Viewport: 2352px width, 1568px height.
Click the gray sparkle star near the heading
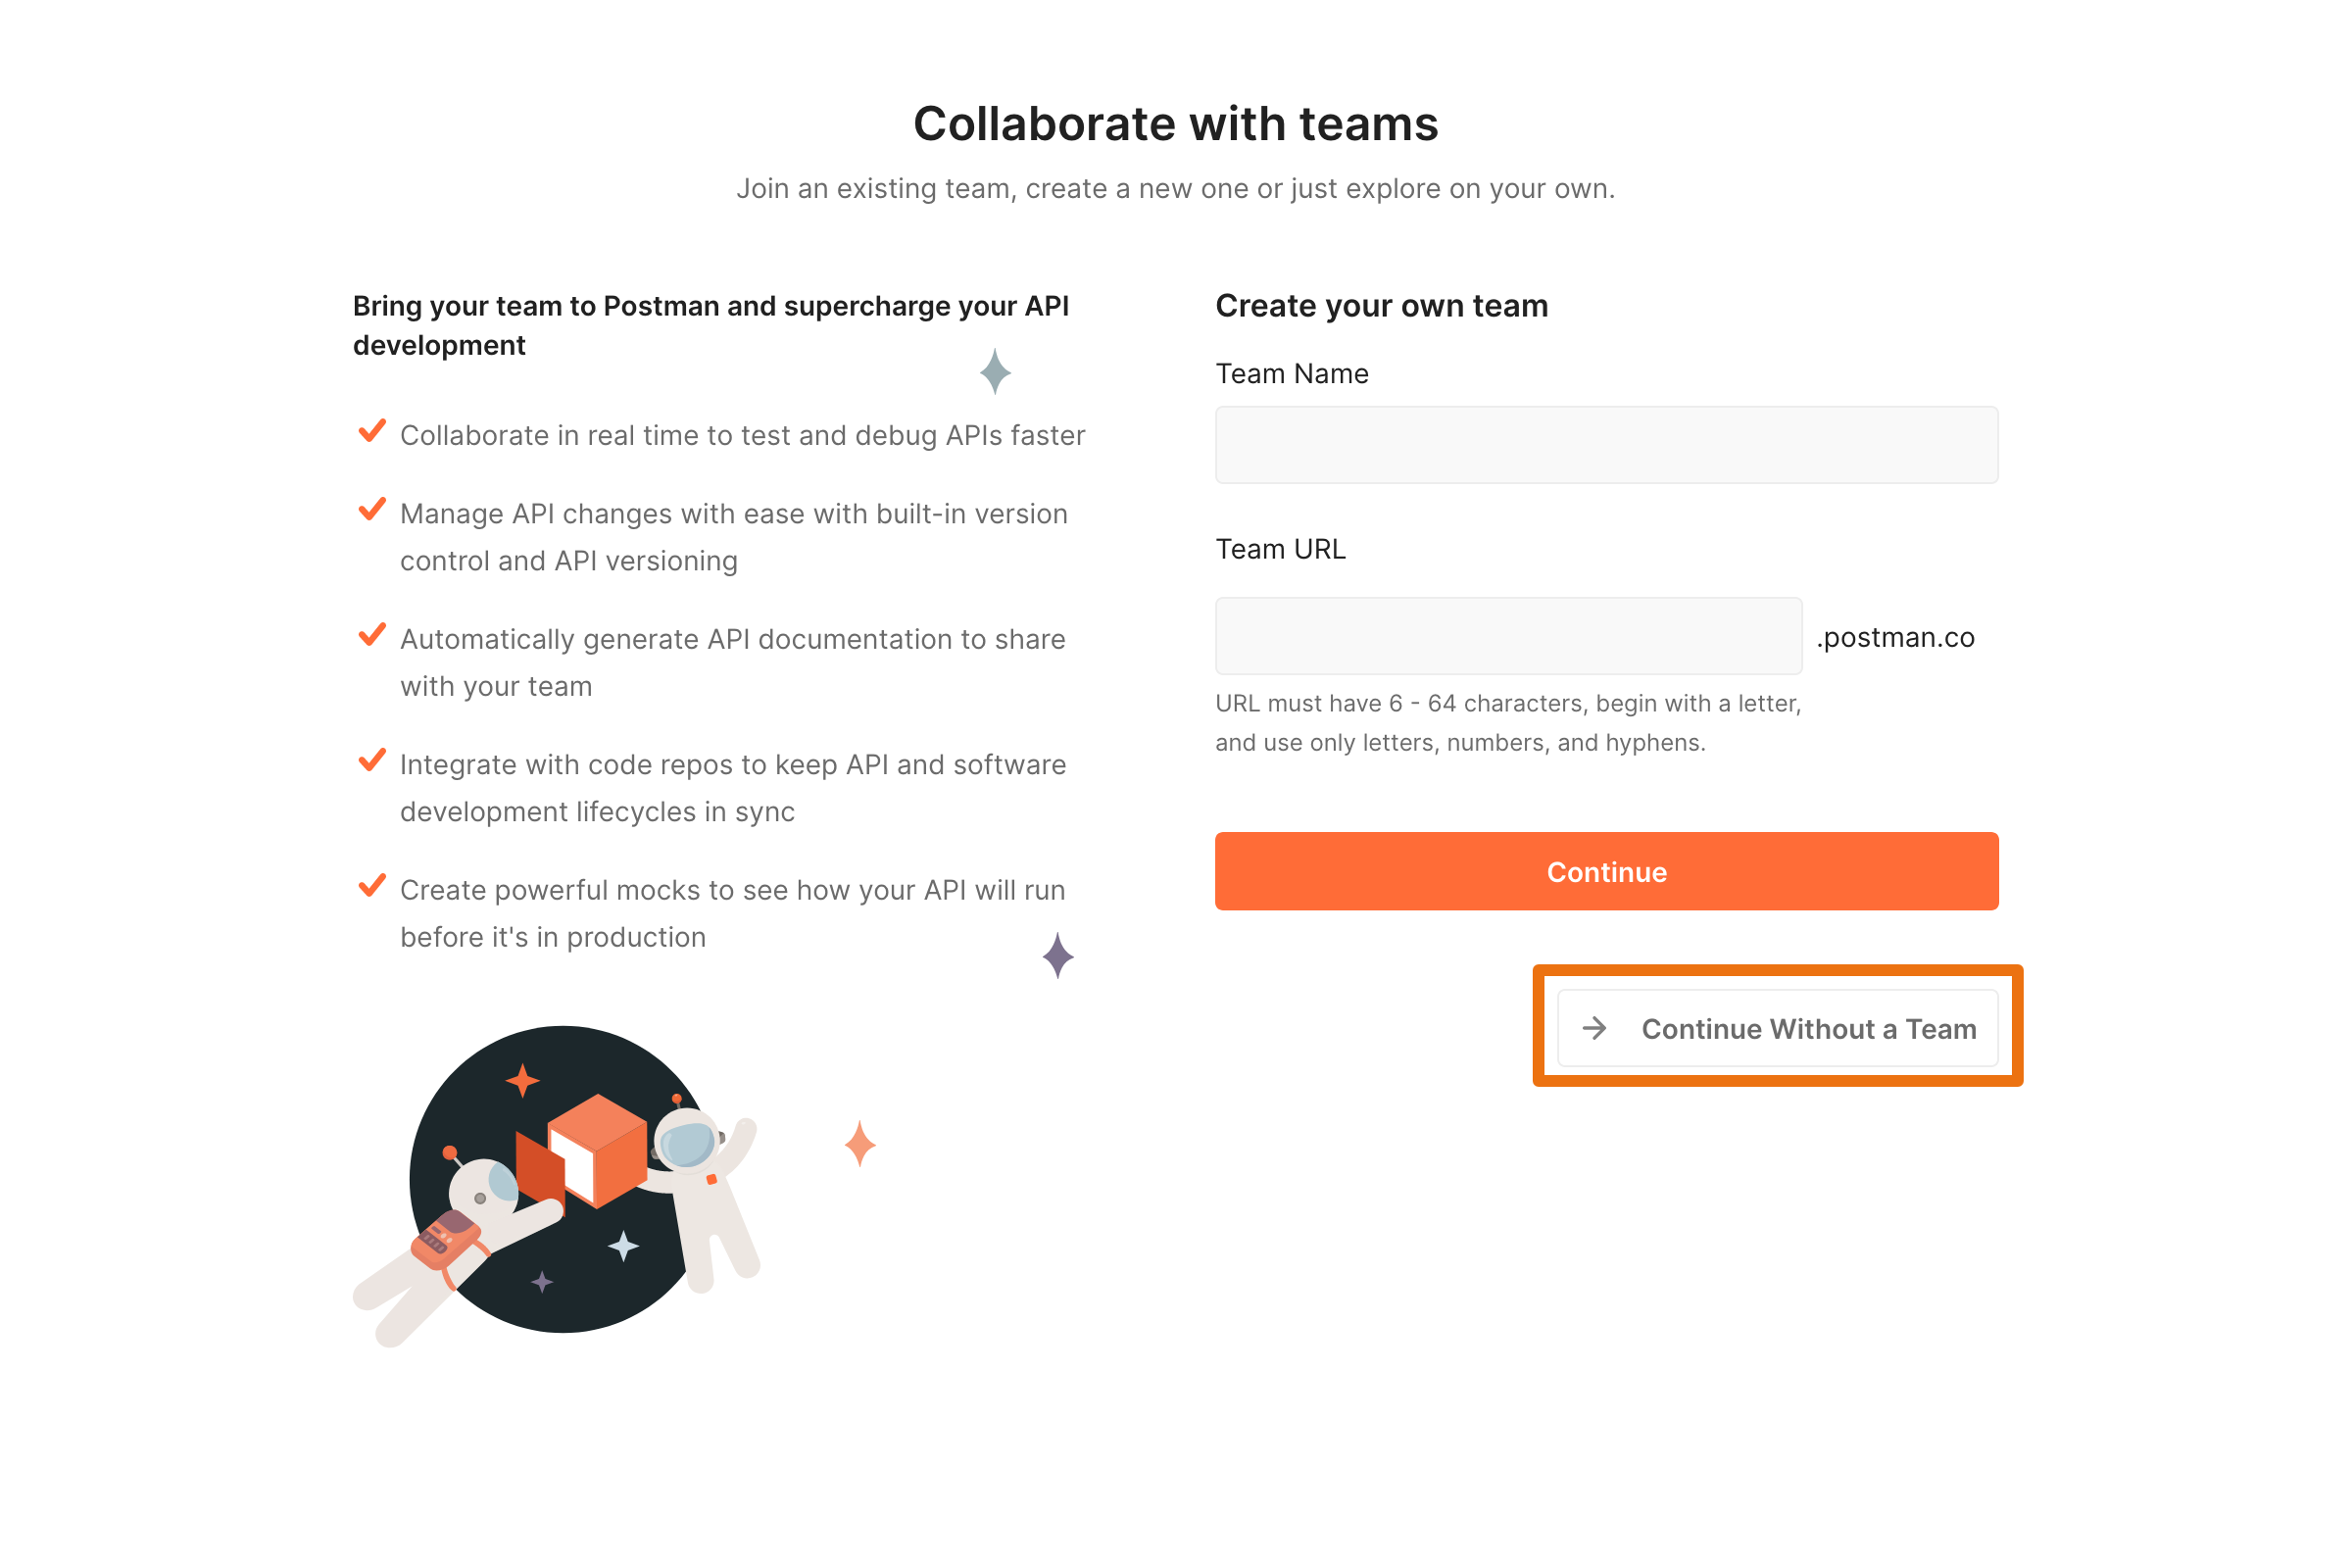[x=995, y=372]
